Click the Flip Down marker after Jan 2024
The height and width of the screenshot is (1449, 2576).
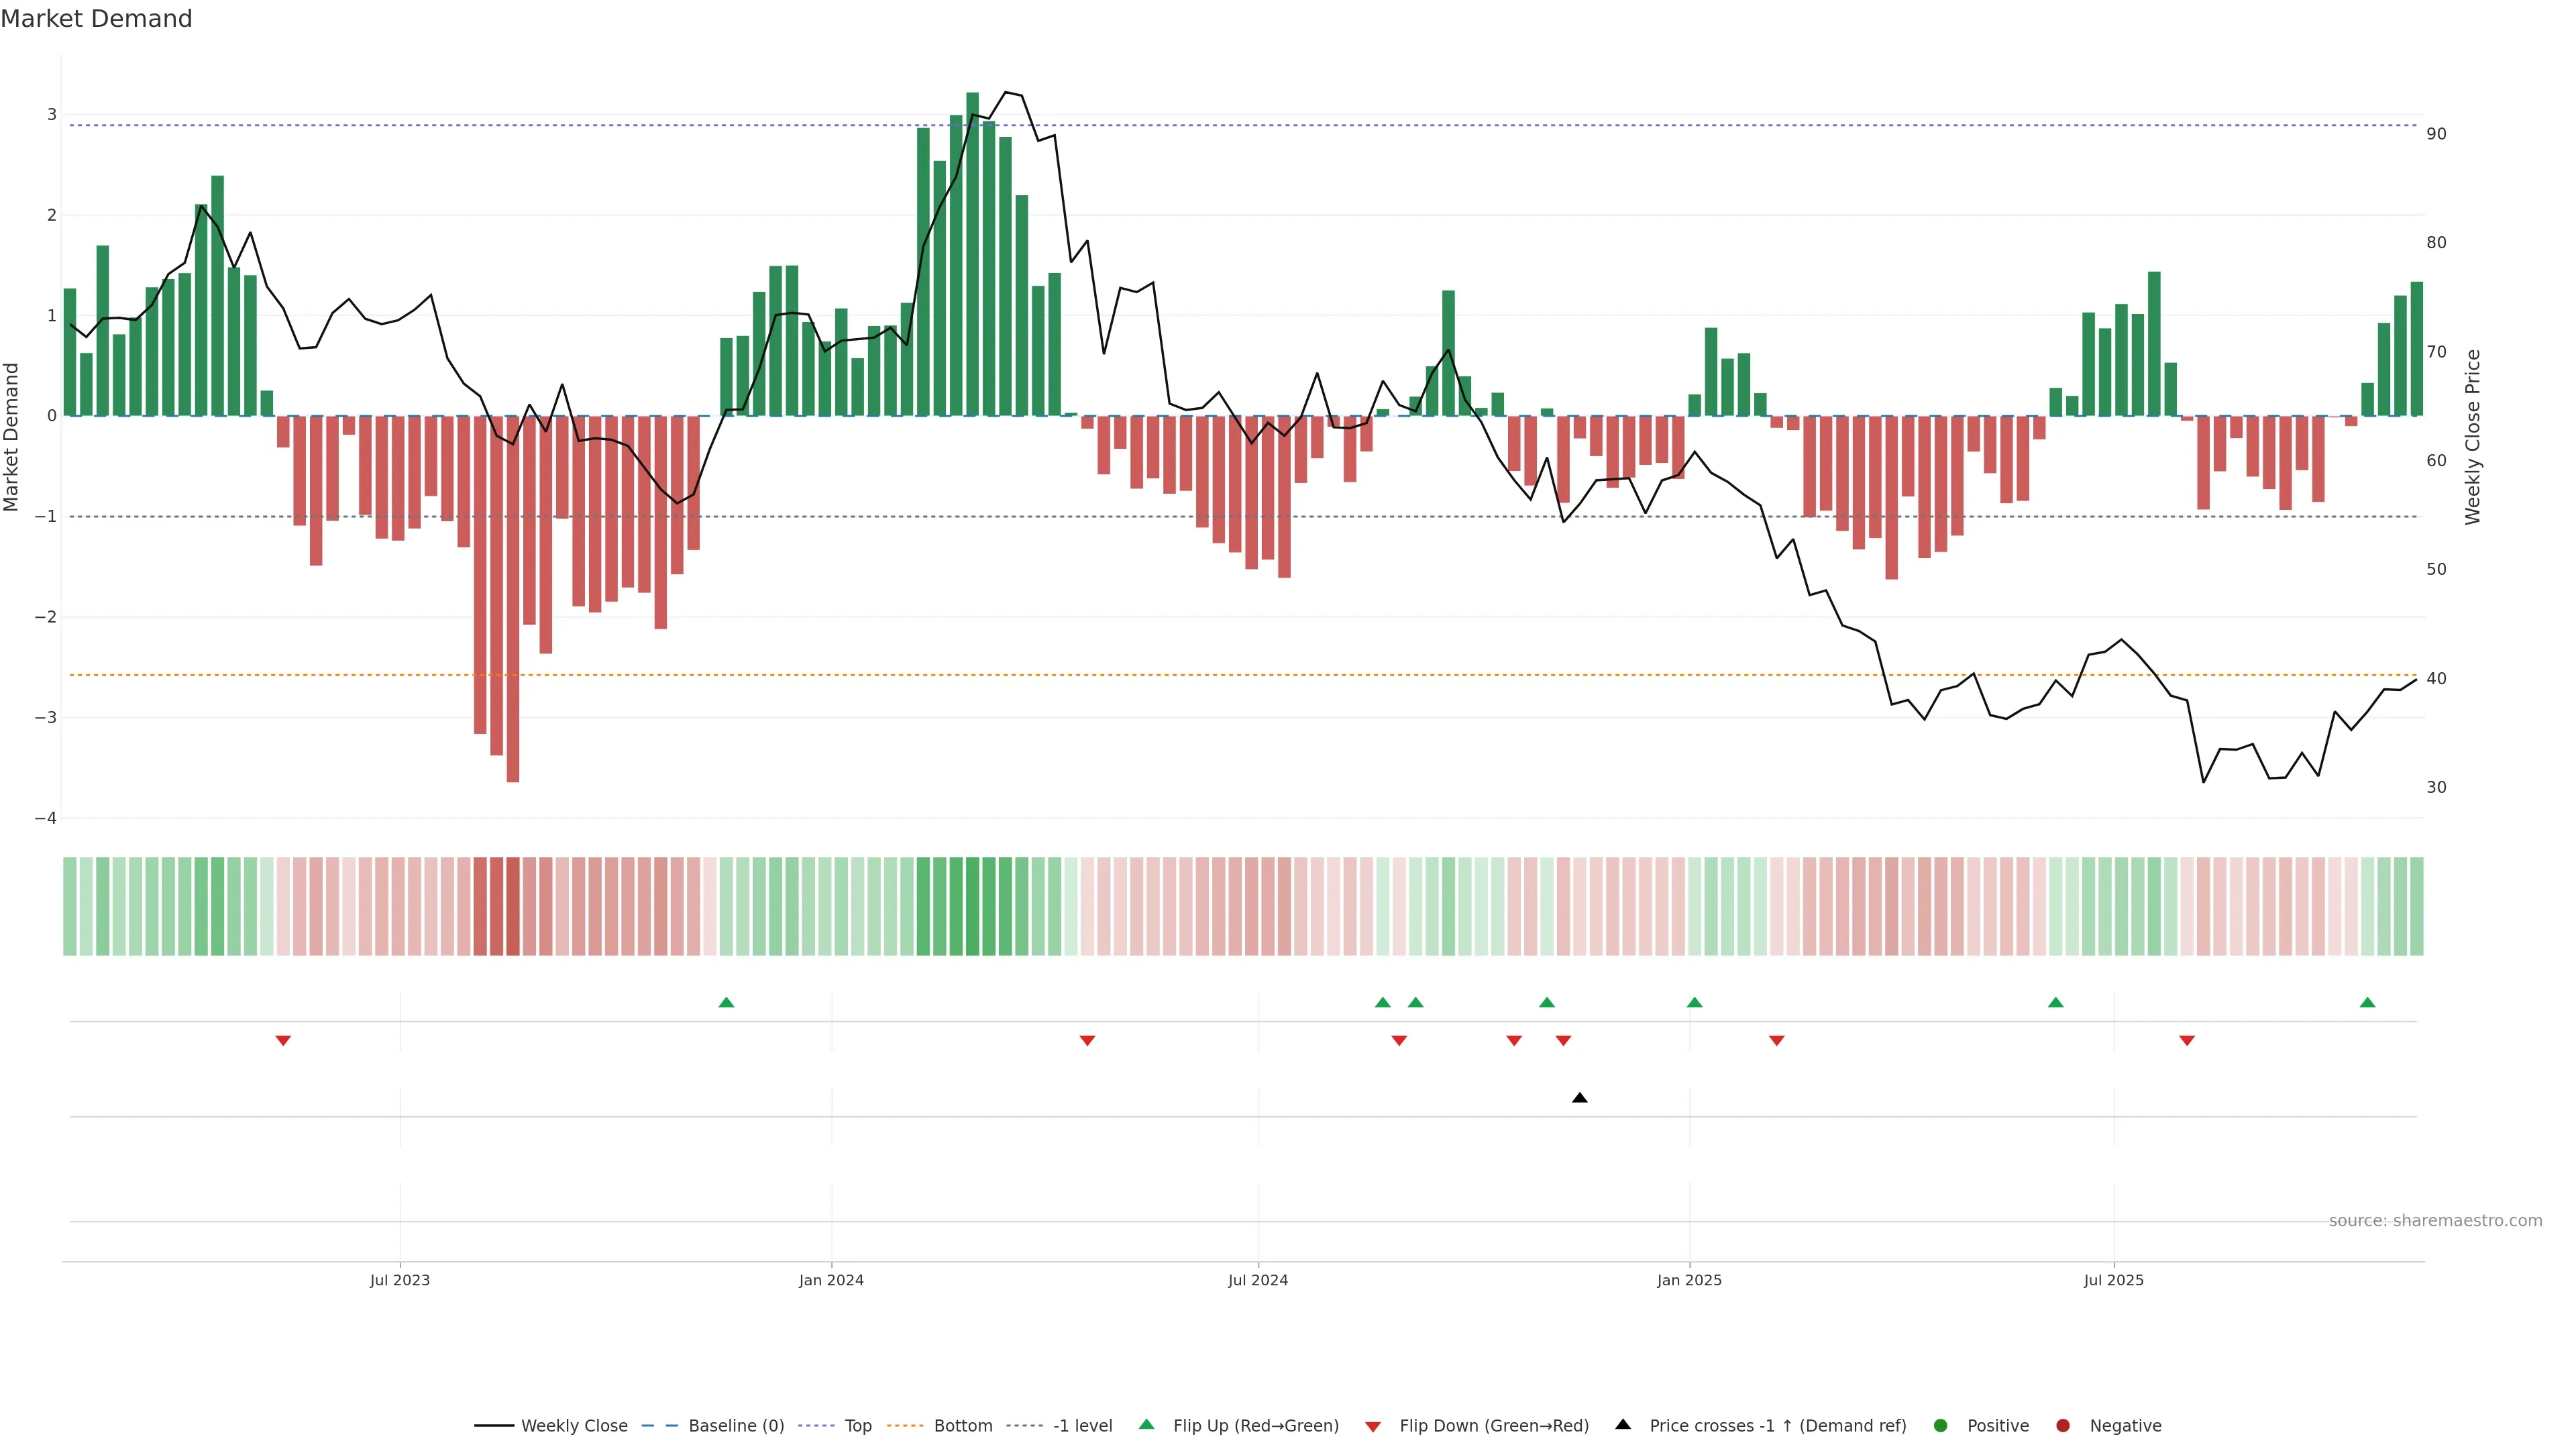click(1087, 1041)
